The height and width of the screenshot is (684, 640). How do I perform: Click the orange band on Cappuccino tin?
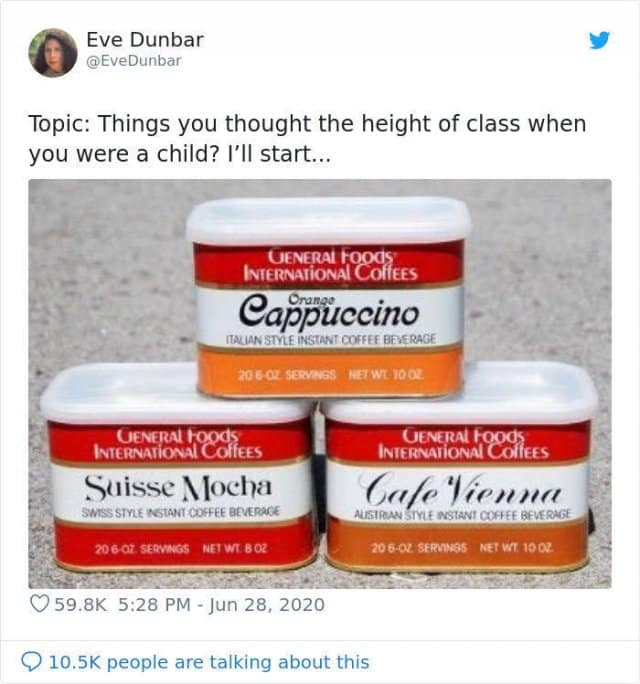tap(329, 373)
